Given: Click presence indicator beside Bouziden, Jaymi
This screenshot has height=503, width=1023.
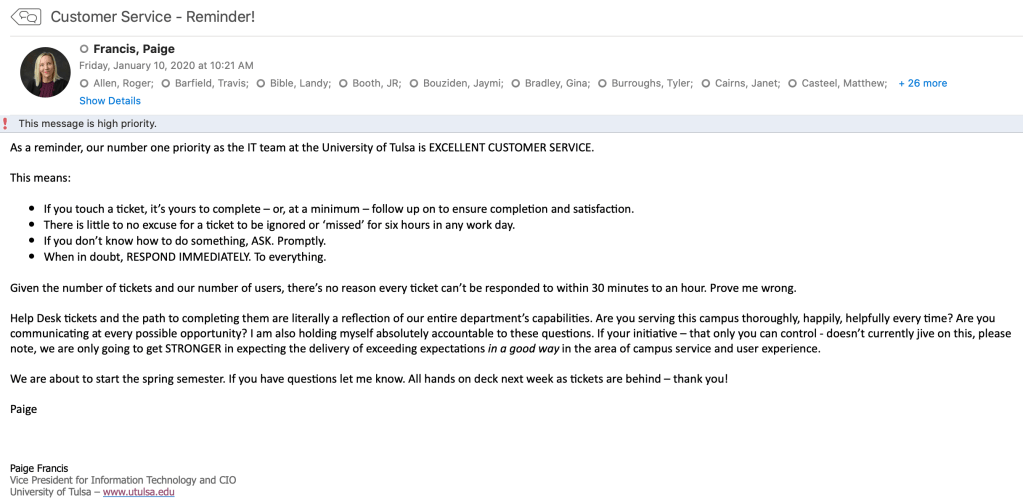Looking at the screenshot, I should point(413,83).
